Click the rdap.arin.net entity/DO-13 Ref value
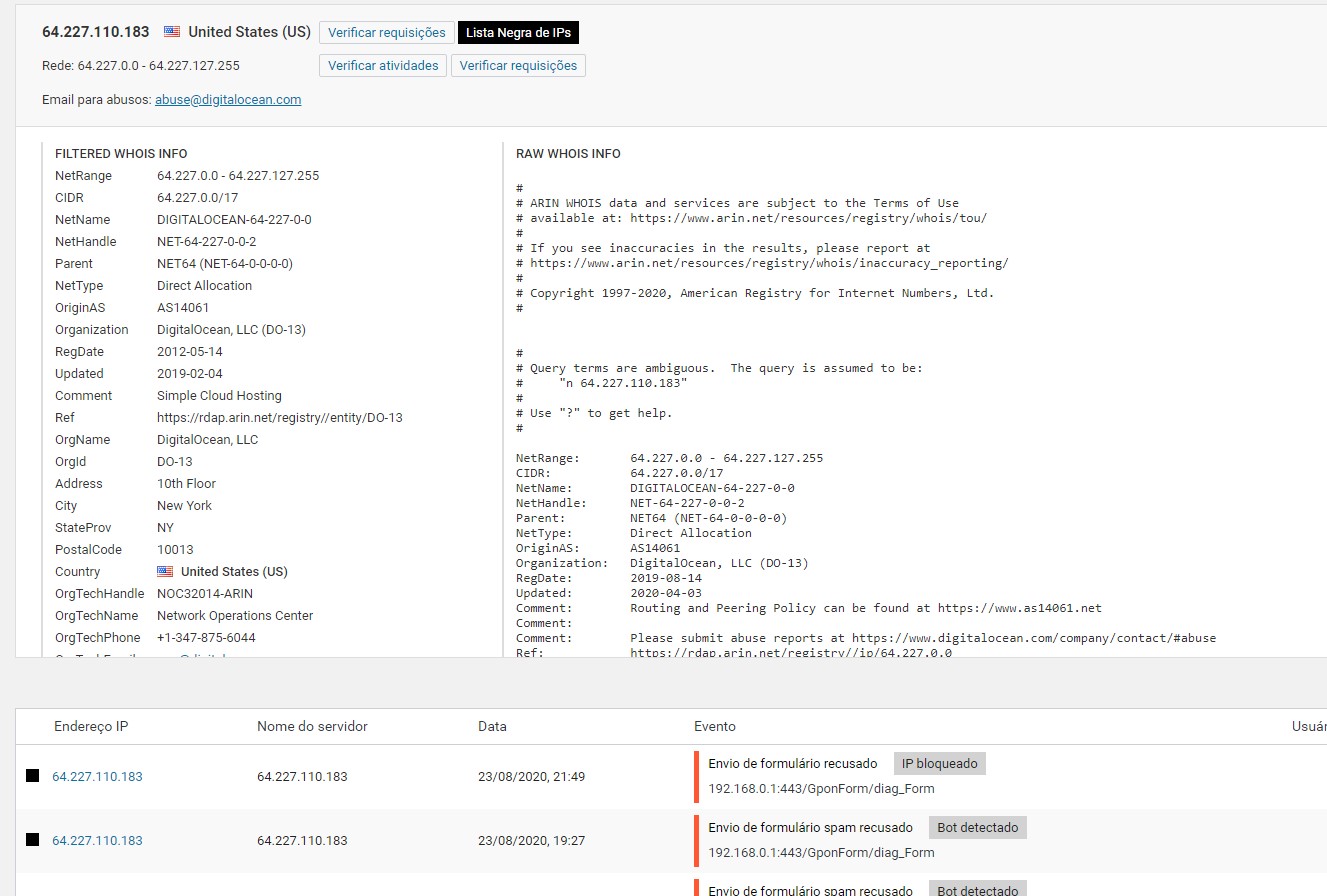The height and width of the screenshot is (896, 1327). point(280,418)
